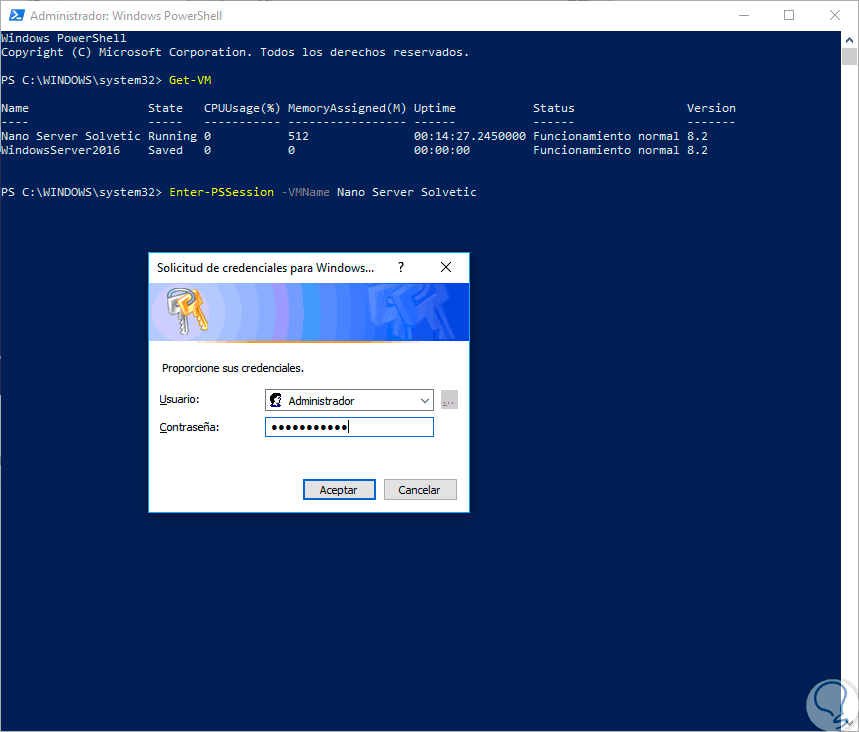Click into the Contraseña password field
Viewport: 859px width, 732px height.
(x=350, y=427)
